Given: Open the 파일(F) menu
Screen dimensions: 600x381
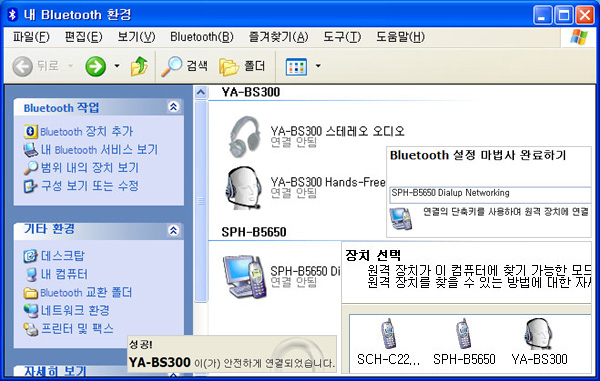Looking at the screenshot, I should (31, 37).
